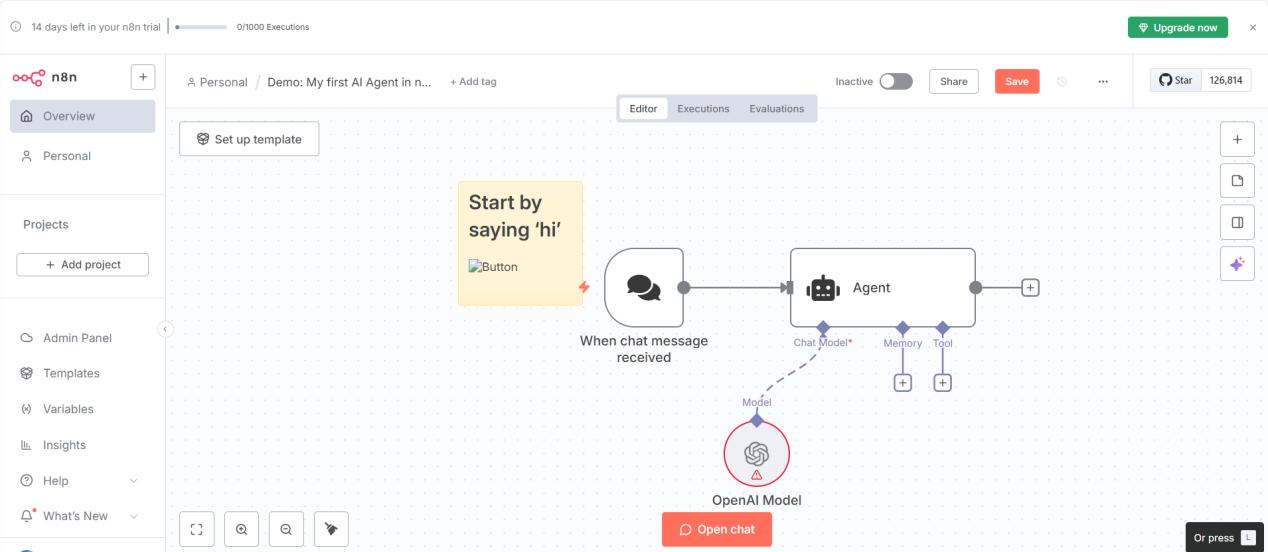This screenshot has height=552, width=1268.
Task: Zoom in on the workflow canvas
Action: [x=241, y=530]
